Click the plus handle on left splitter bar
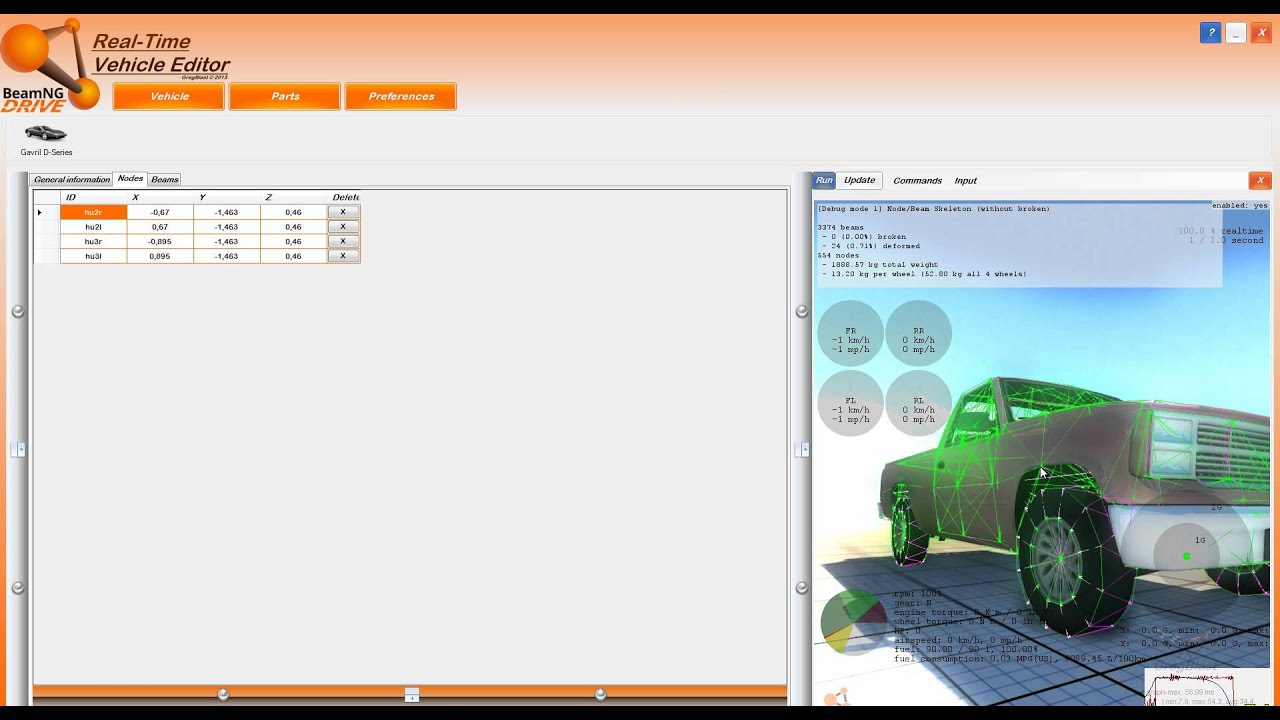 [x=19, y=450]
